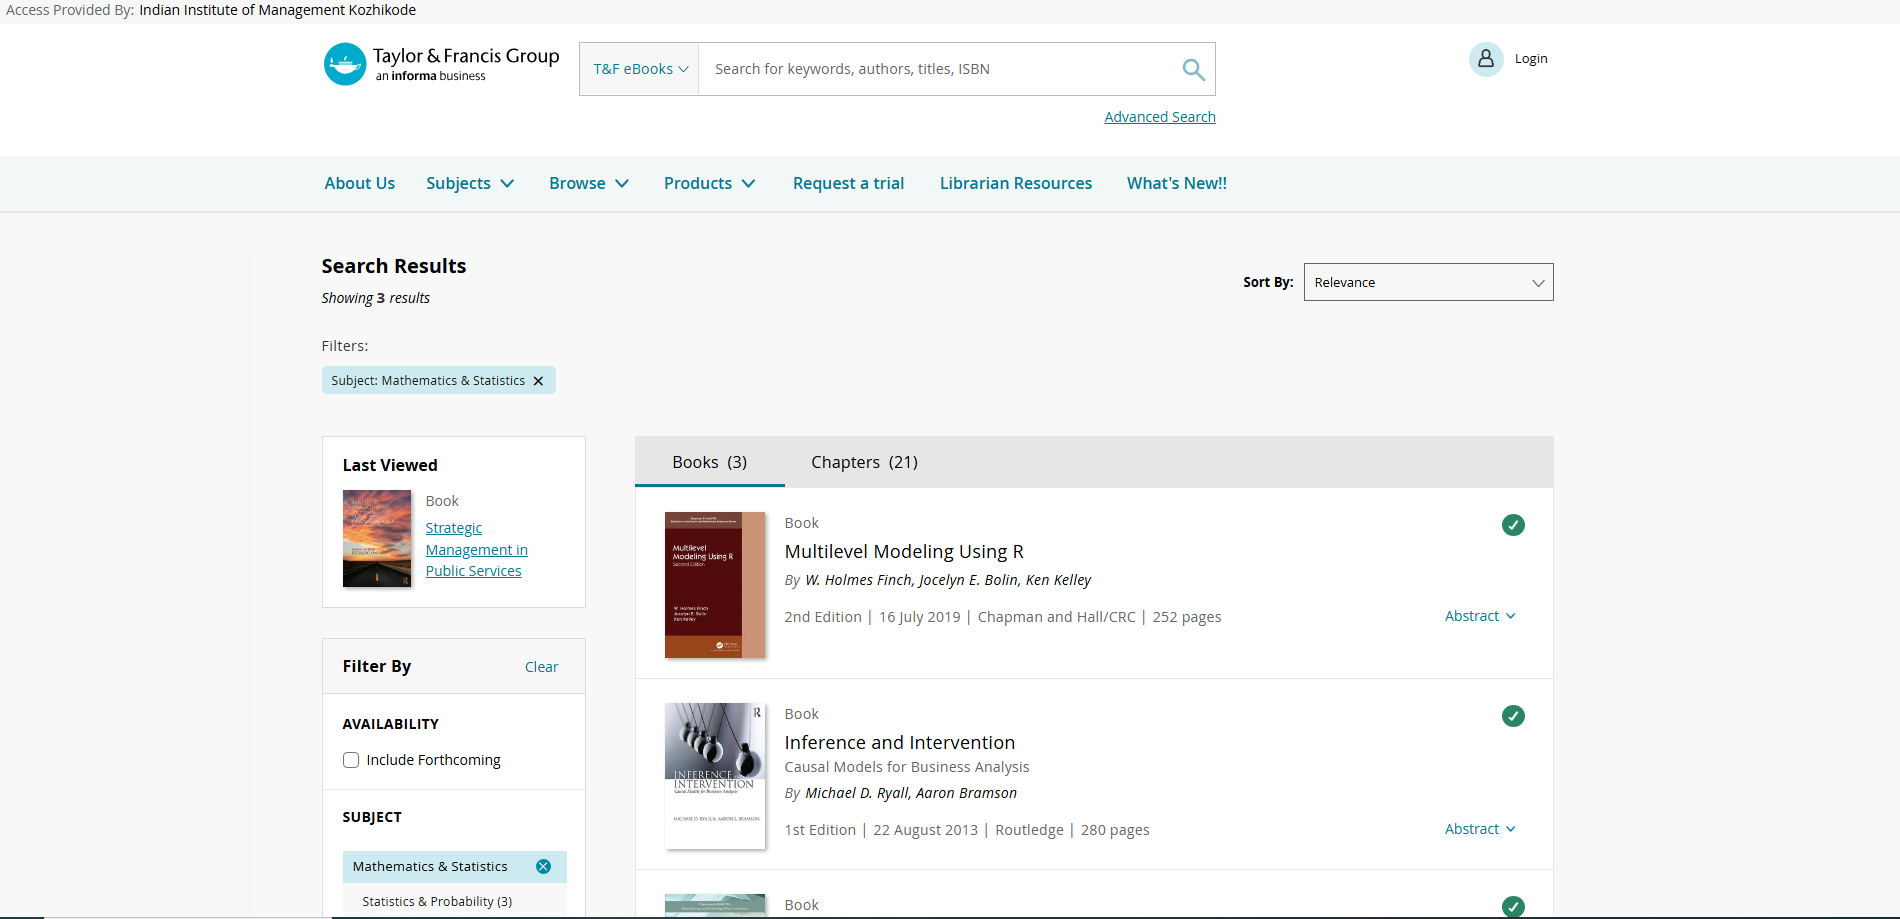Image resolution: width=1900 pixels, height=919 pixels.
Task: Remove the Subject: Mathematics & Statistics filter chip
Action: coord(538,381)
